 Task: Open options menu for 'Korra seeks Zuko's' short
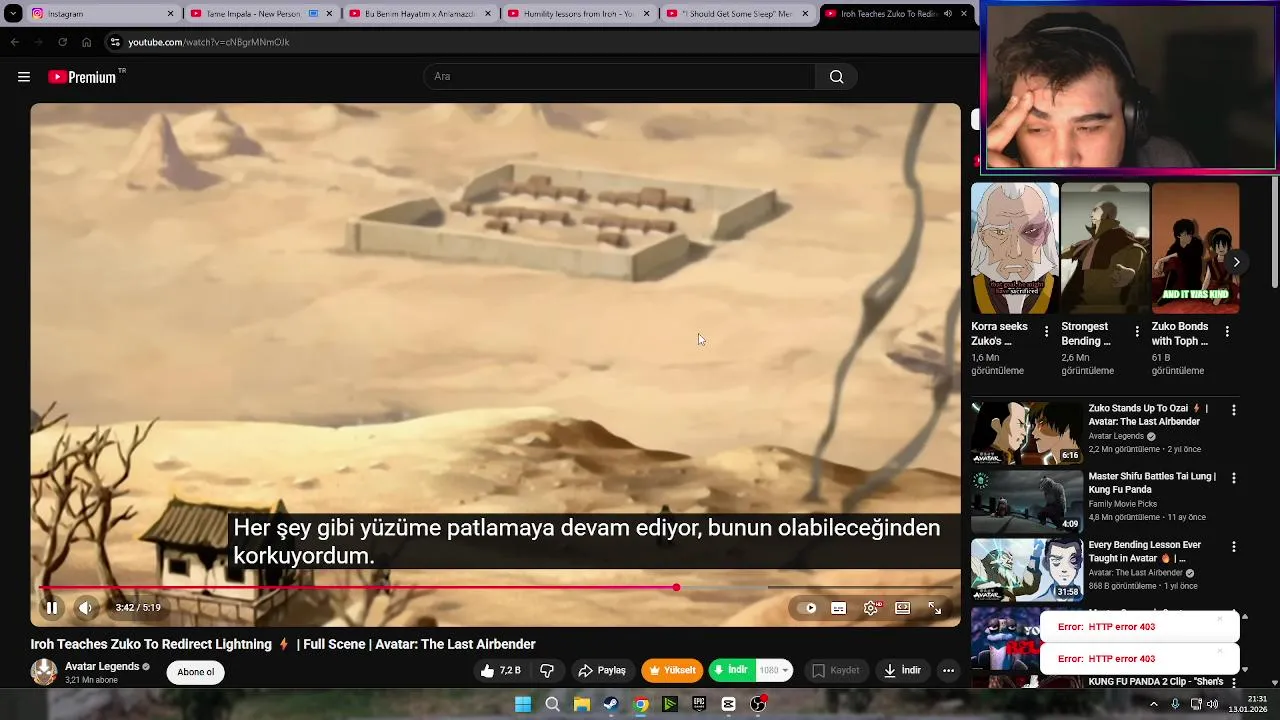click(1047, 331)
